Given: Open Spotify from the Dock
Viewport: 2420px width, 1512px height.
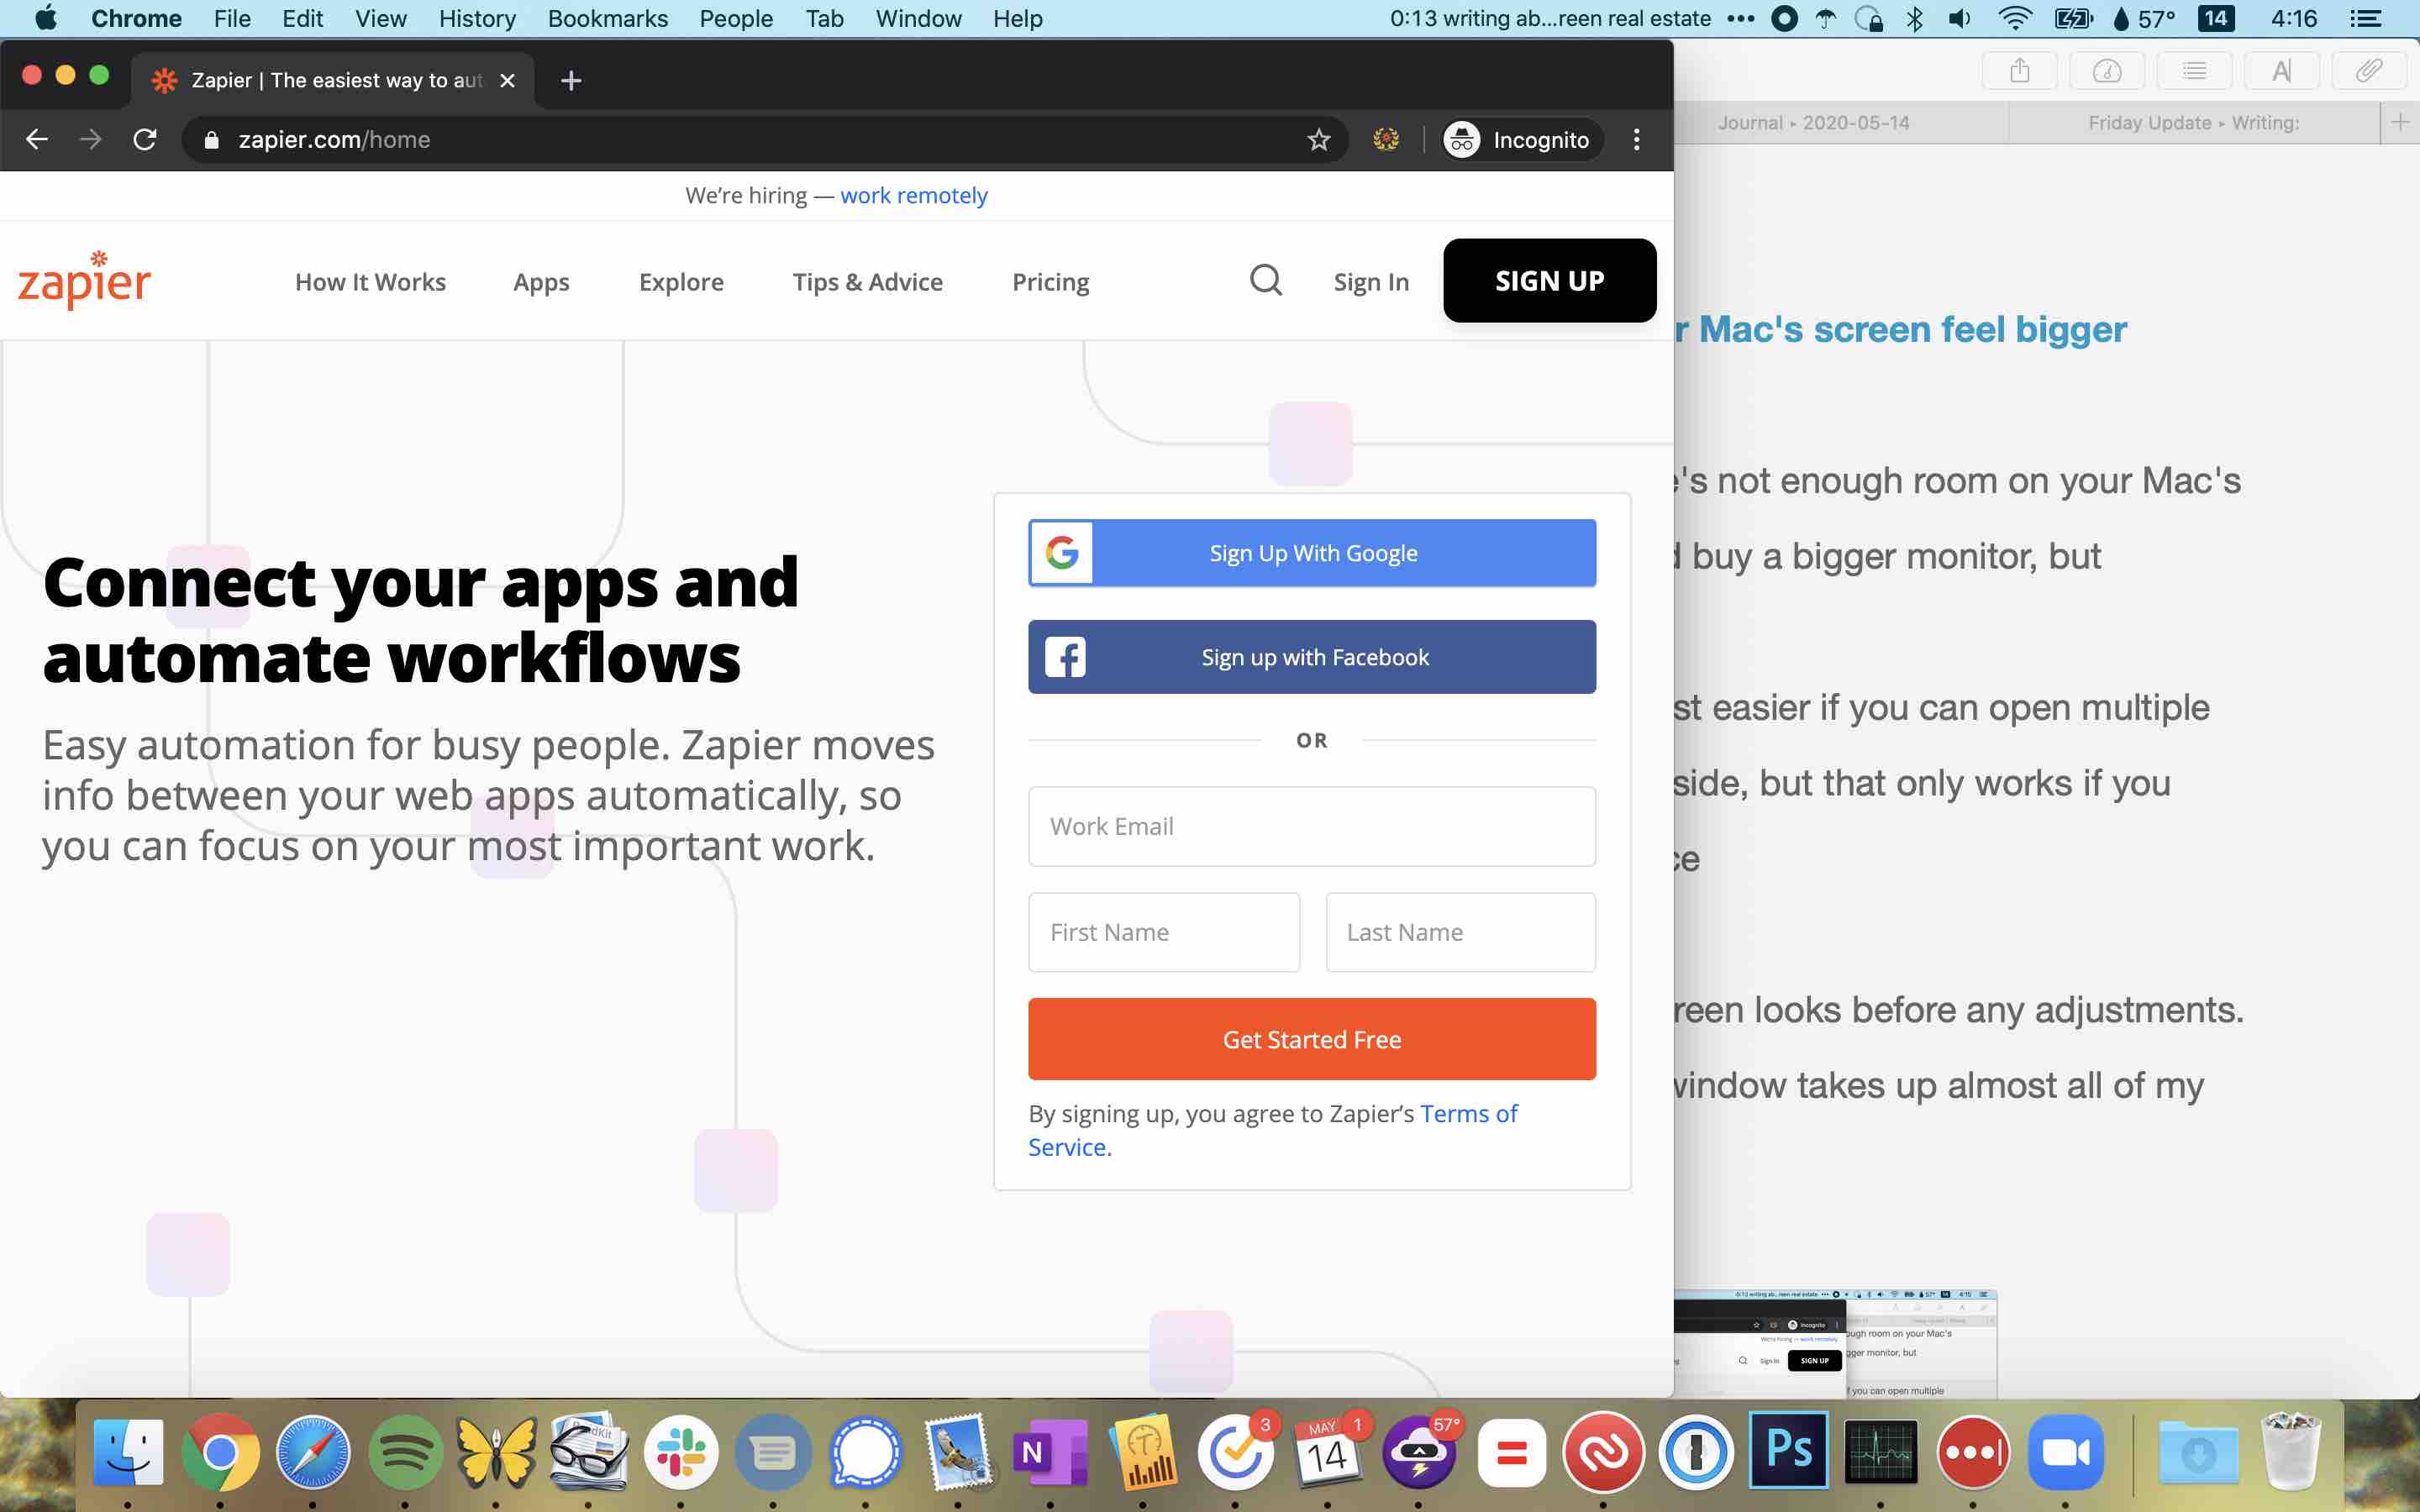Looking at the screenshot, I should 405,1451.
